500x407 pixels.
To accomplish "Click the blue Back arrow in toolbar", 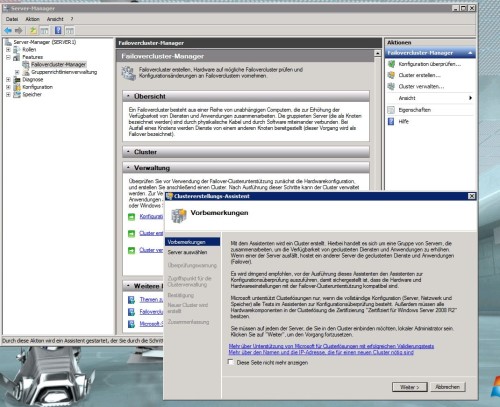I will tap(8, 31).
